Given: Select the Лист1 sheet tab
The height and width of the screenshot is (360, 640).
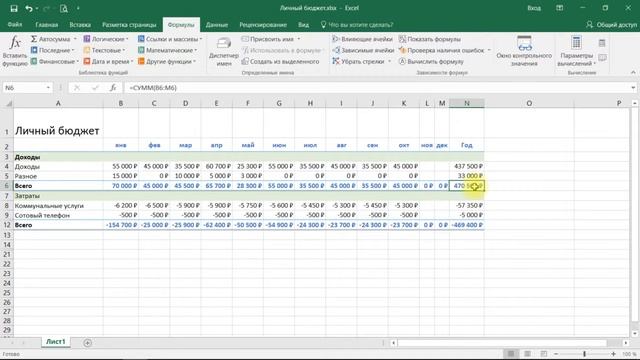Looking at the screenshot, I should point(56,342).
